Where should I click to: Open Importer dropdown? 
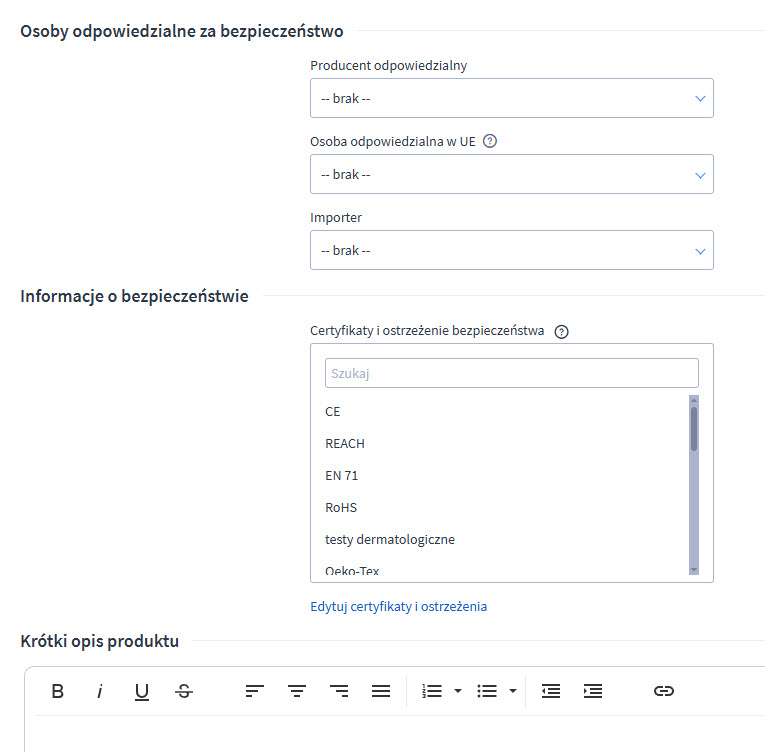click(512, 250)
